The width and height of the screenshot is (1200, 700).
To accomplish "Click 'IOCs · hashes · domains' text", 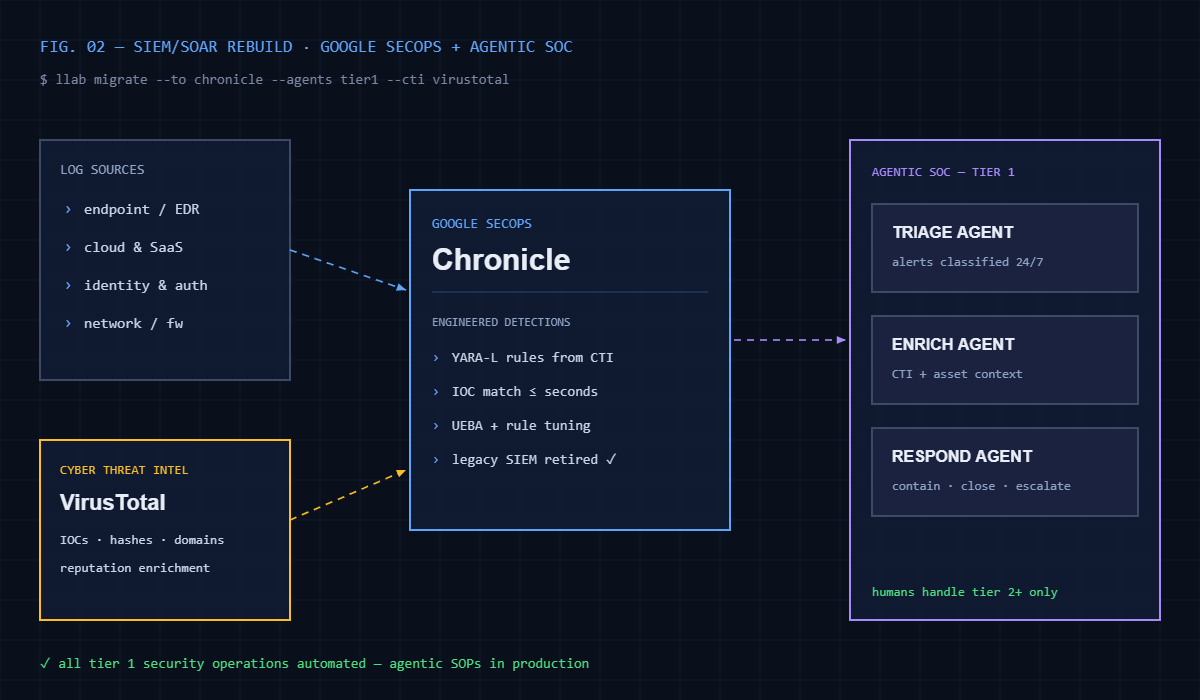I will pos(142,540).
